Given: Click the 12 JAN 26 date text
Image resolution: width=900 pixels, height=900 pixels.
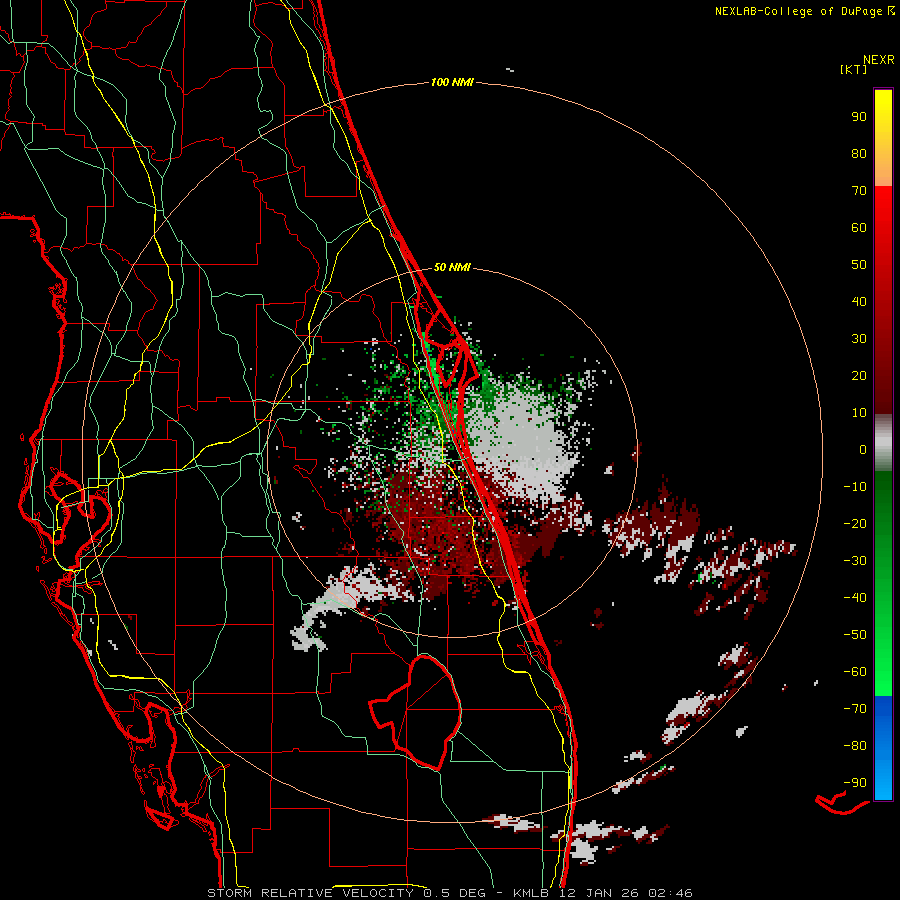Looking at the screenshot, I should tap(599, 893).
